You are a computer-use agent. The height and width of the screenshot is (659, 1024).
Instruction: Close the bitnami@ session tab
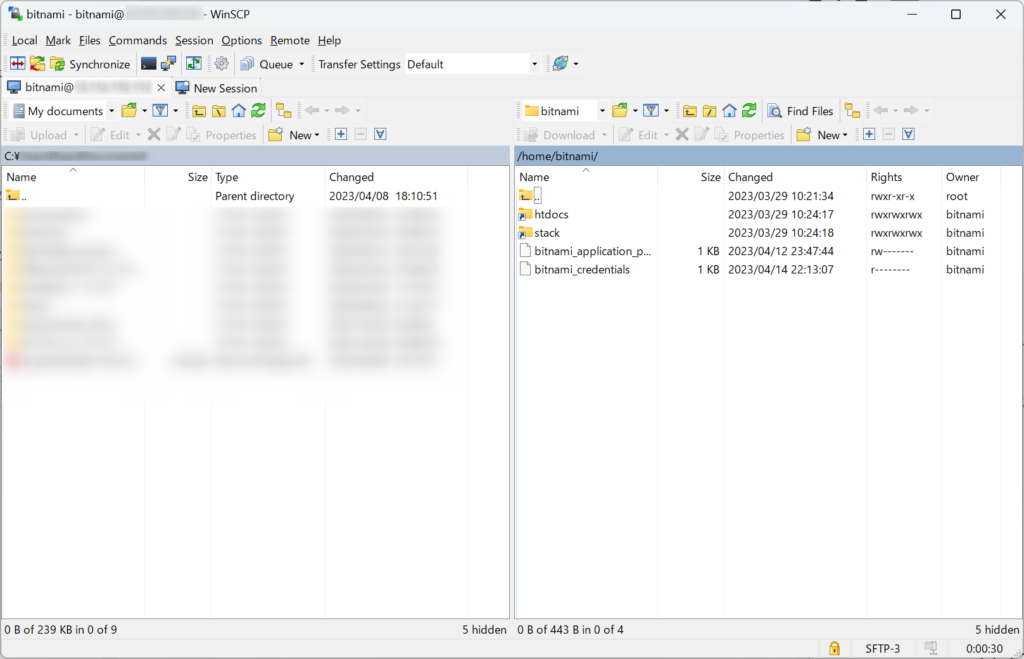(x=161, y=88)
